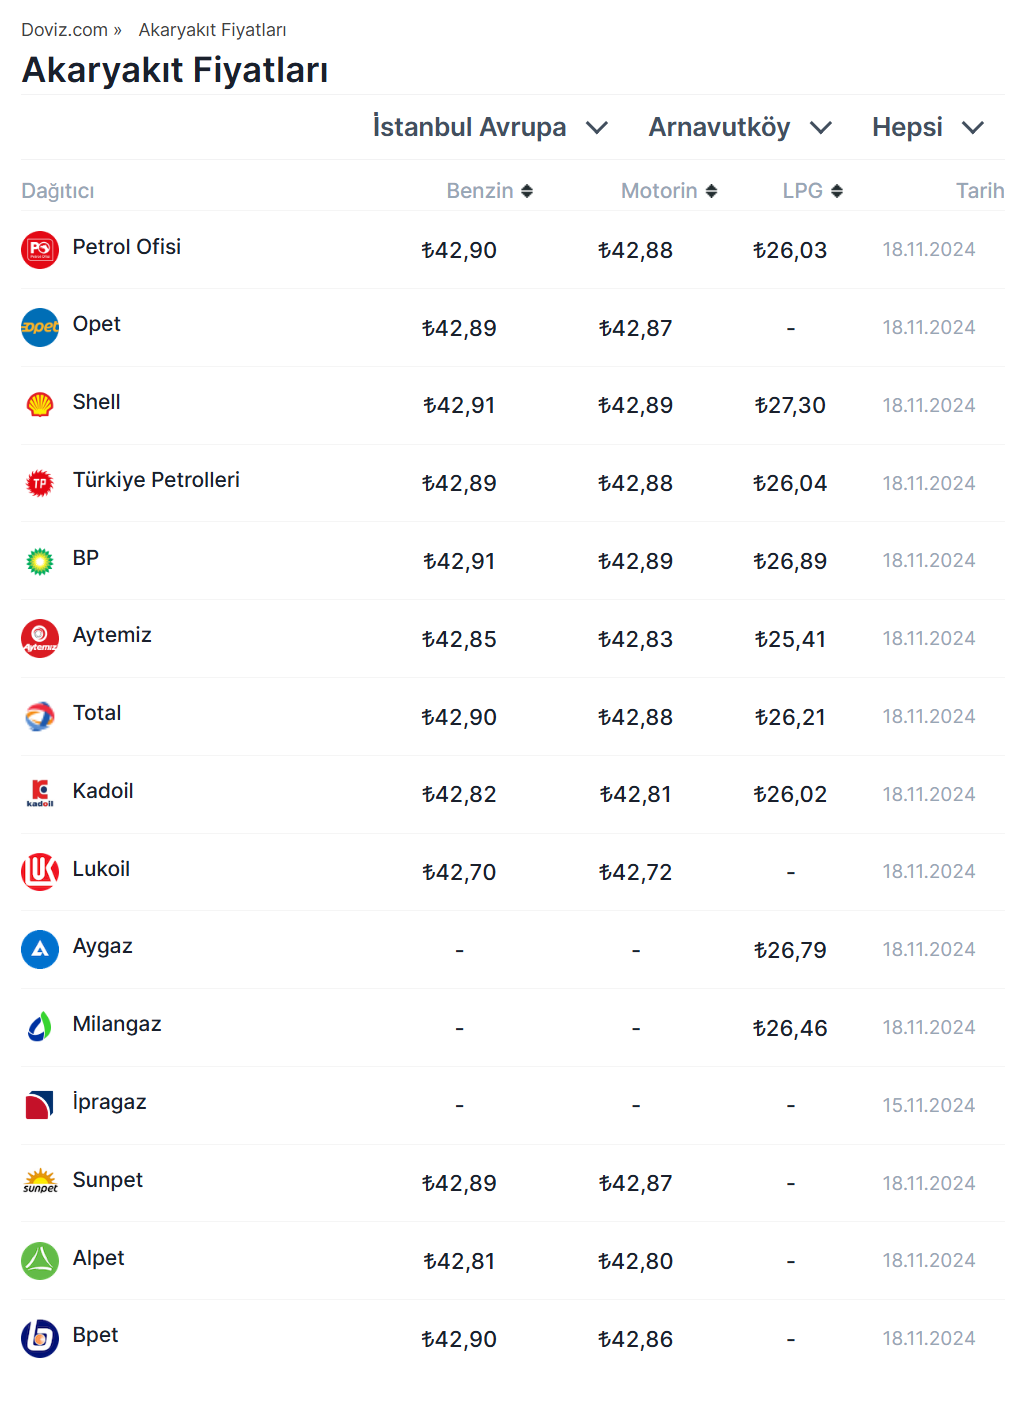The height and width of the screenshot is (1404, 1016).
Task: Click the Alpet green logo
Action: pyautogui.click(x=40, y=1261)
